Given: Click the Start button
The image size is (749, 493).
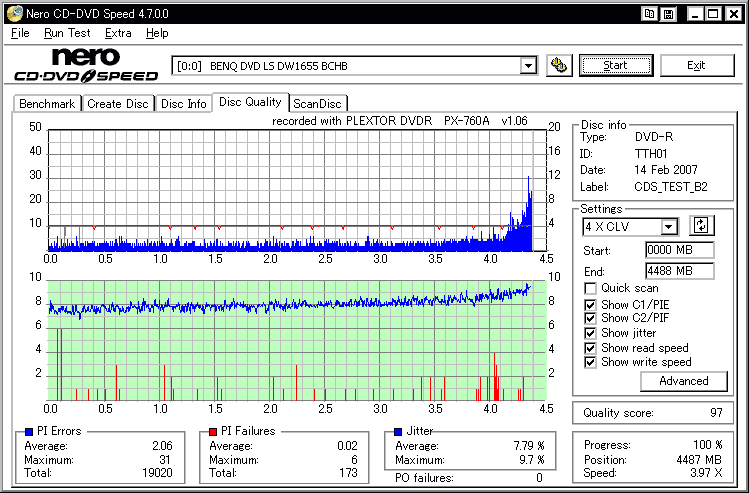Looking at the screenshot, I should tap(615, 65).
